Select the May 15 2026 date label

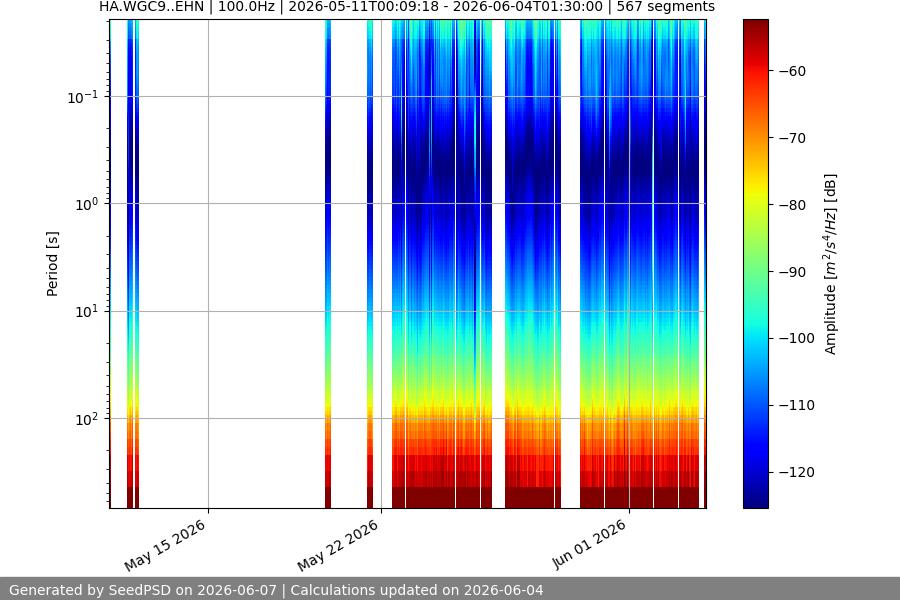pyautogui.click(x=165, y=545)
